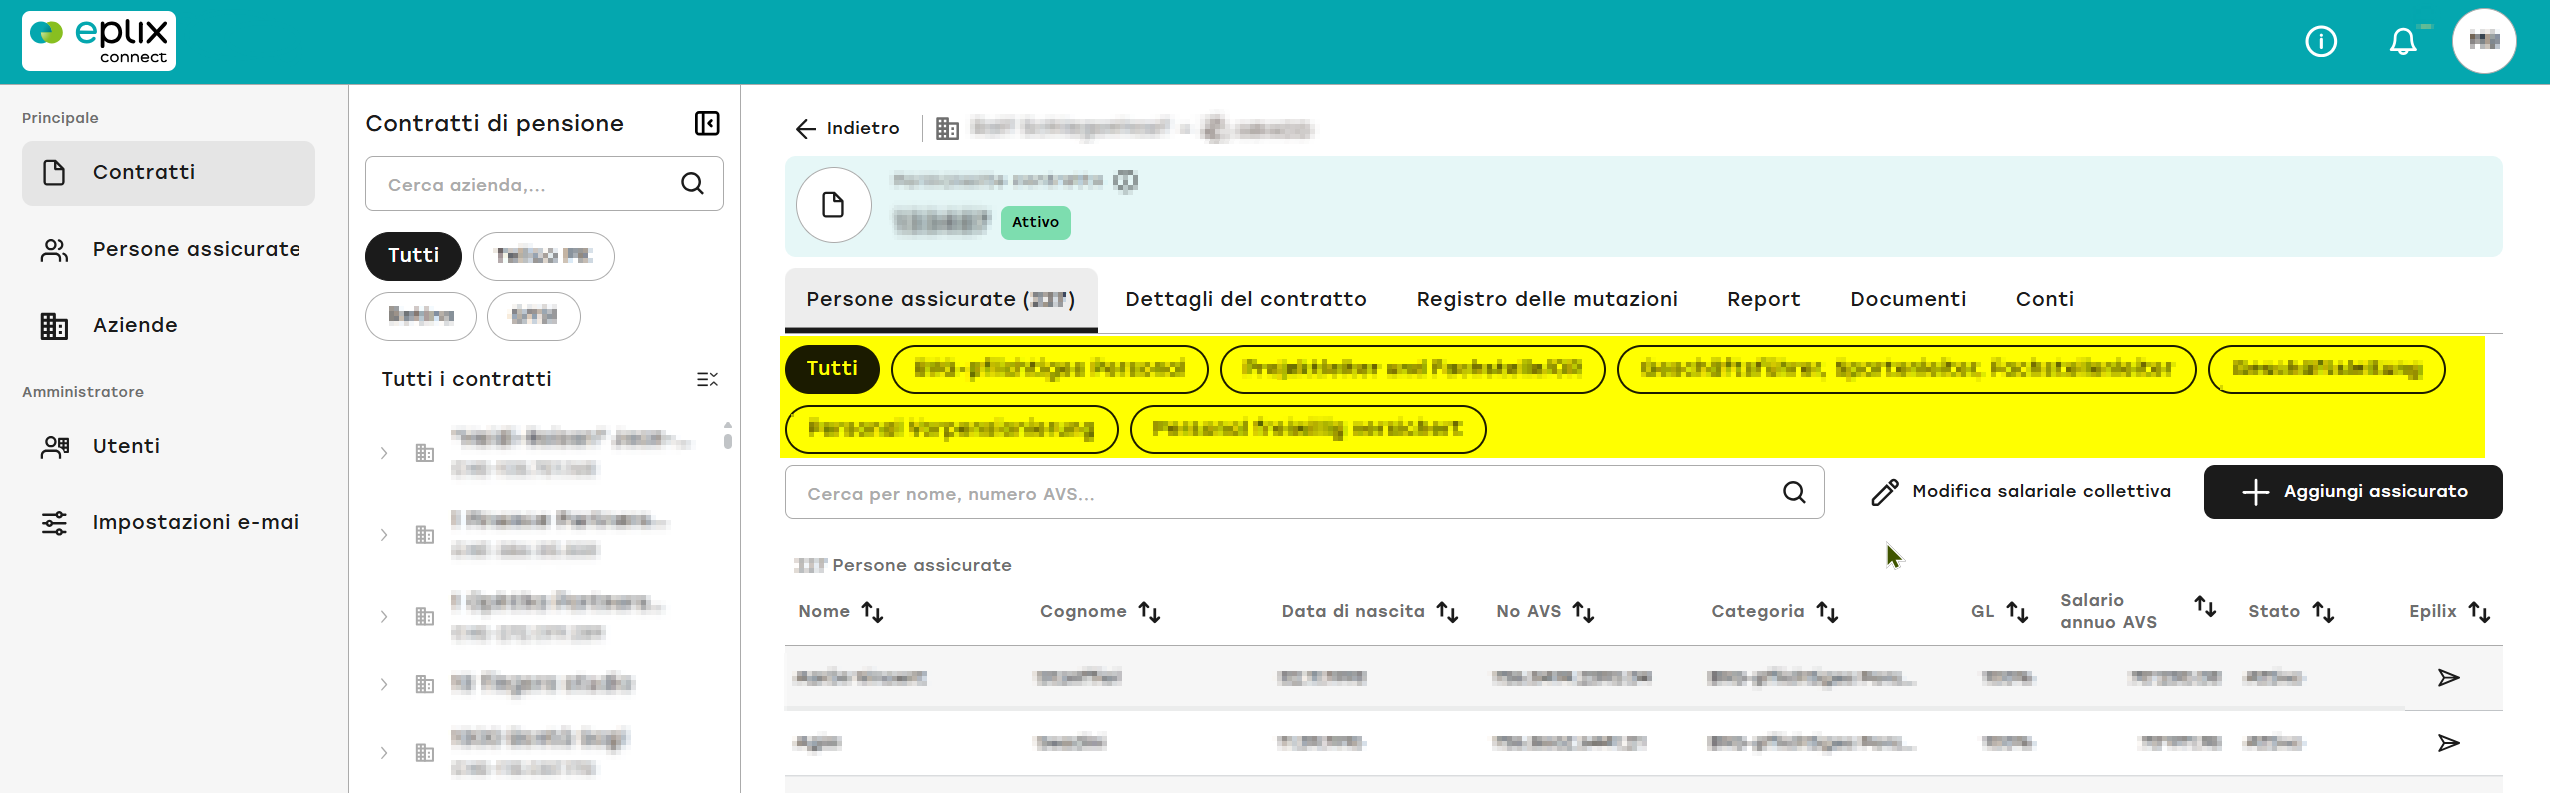2550x793 pixels.
Task: Open Impostazioni e-mail in sidebar
Action: pos(168,523)
